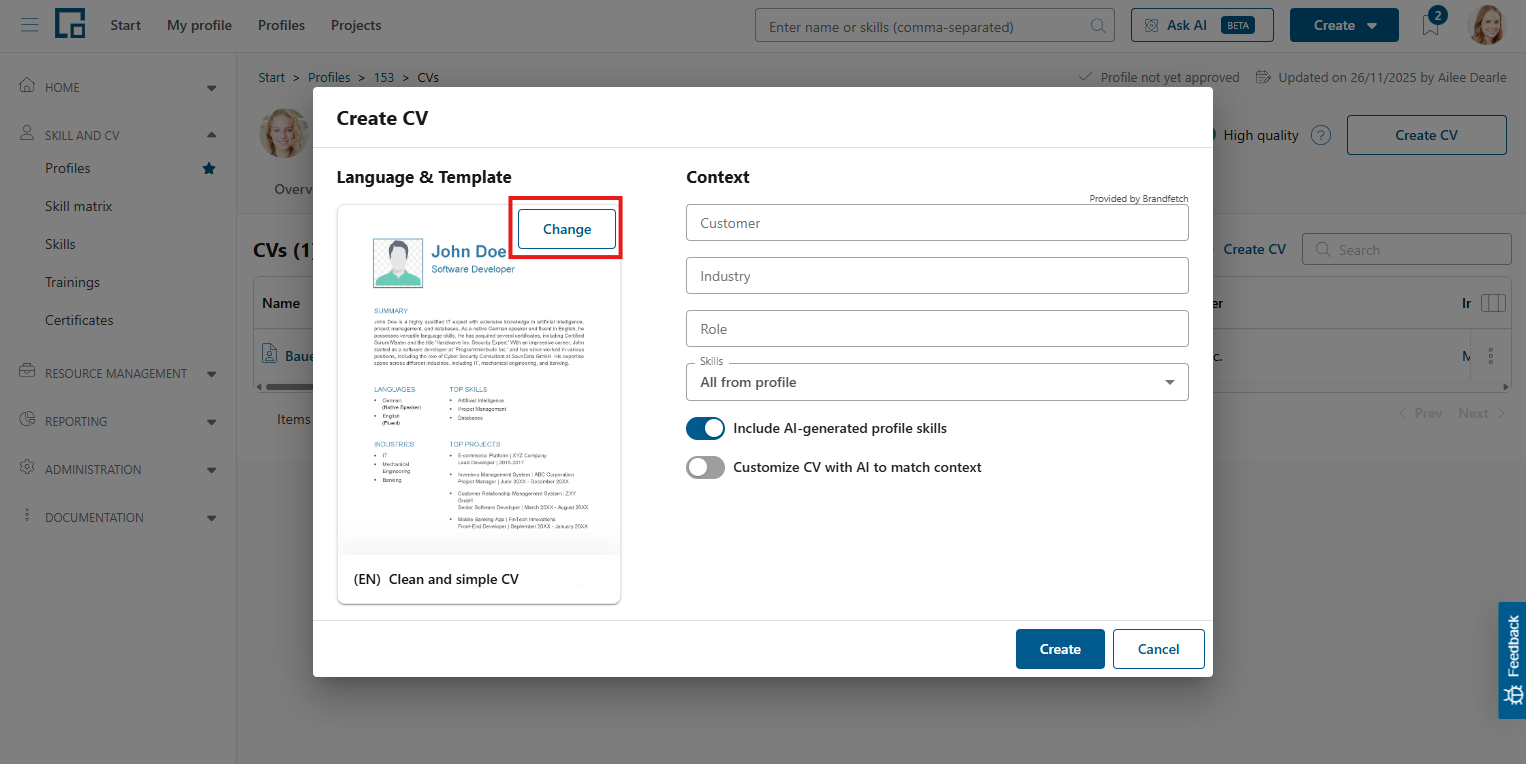Click the Customer input field
Image resolution: width=1526 pixels, height=764 pixels.
tap(937, 223)
